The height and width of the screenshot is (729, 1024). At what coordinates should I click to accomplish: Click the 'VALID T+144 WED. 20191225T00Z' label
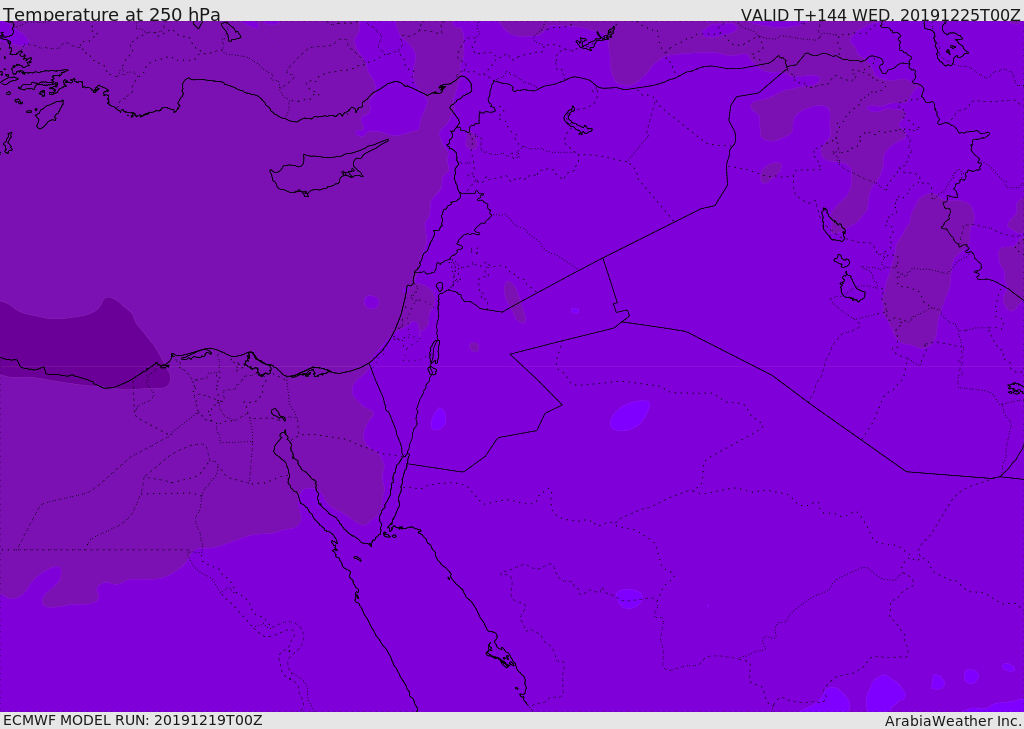(880, 15)
